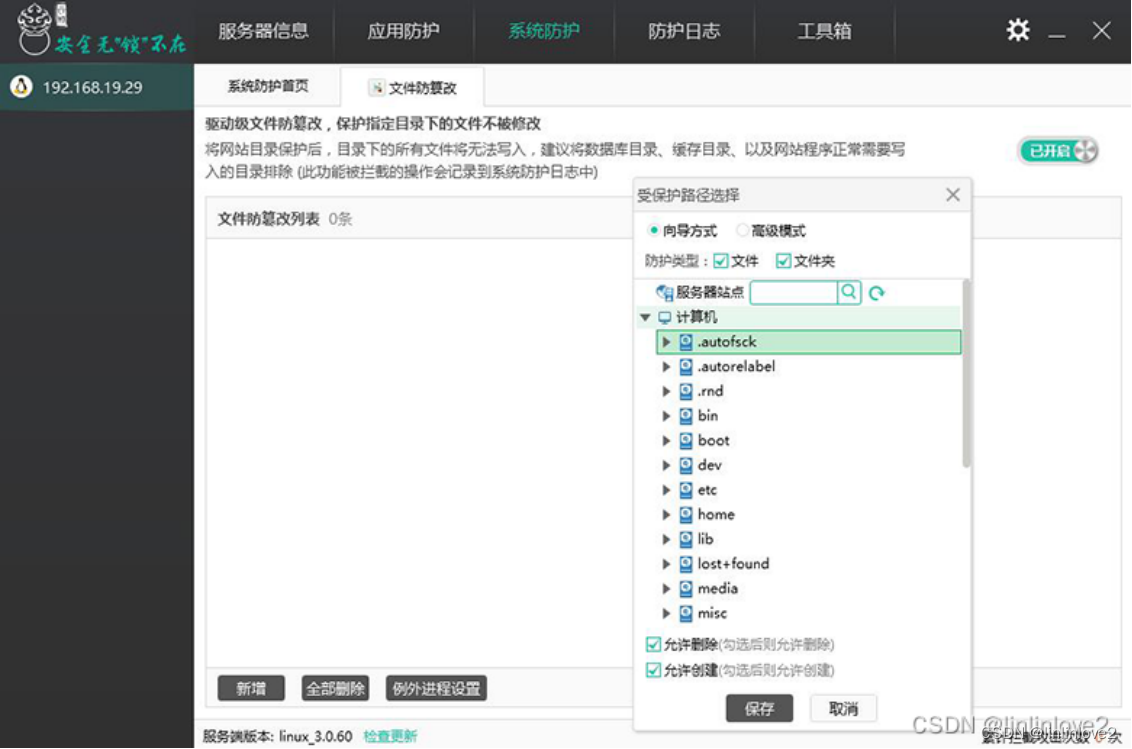The width and height of the screenshot is (1132, 749).
Task: Click the home folder icon
Action: click(x=686, y=514)
